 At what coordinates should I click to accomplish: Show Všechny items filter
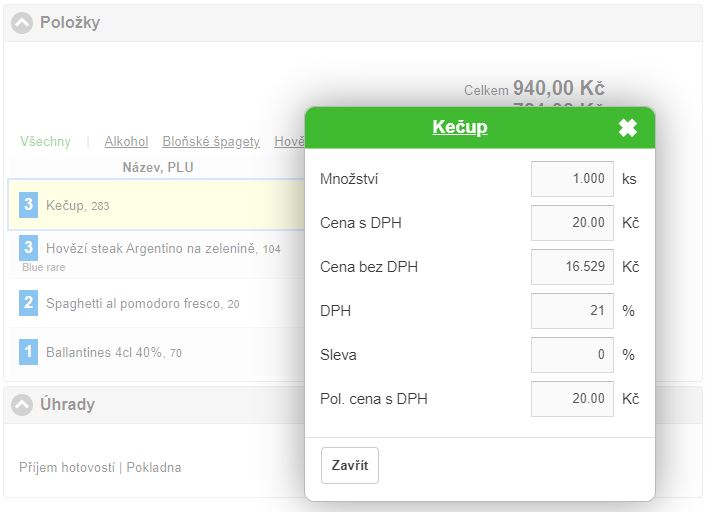click(x=45, y=142)
